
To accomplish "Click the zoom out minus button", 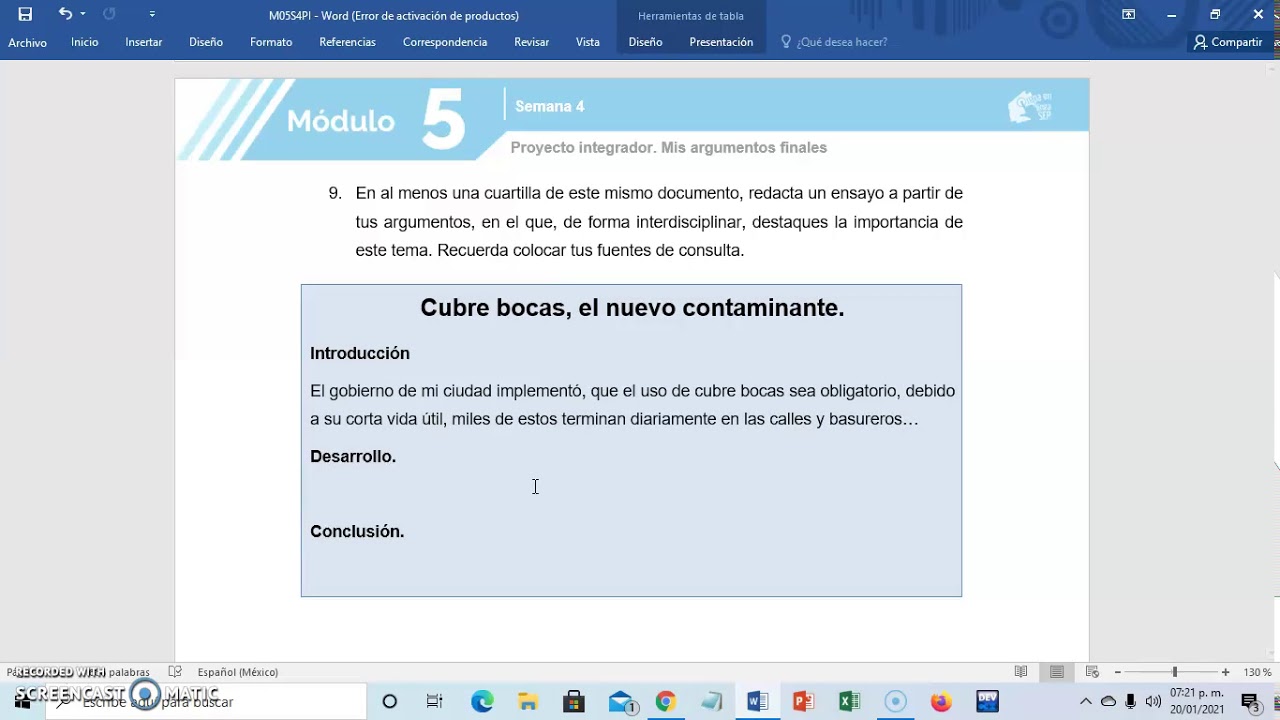I will (1117, 672).
